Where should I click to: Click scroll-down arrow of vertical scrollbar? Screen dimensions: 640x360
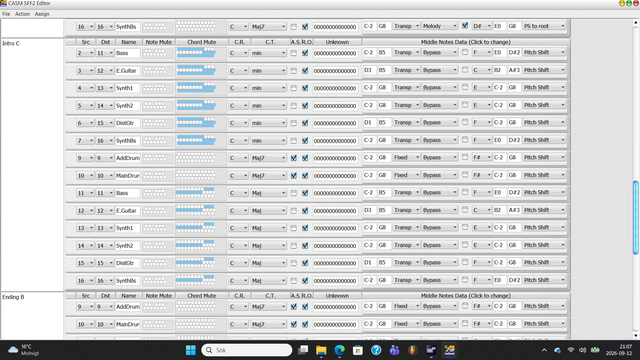point(636,336)
